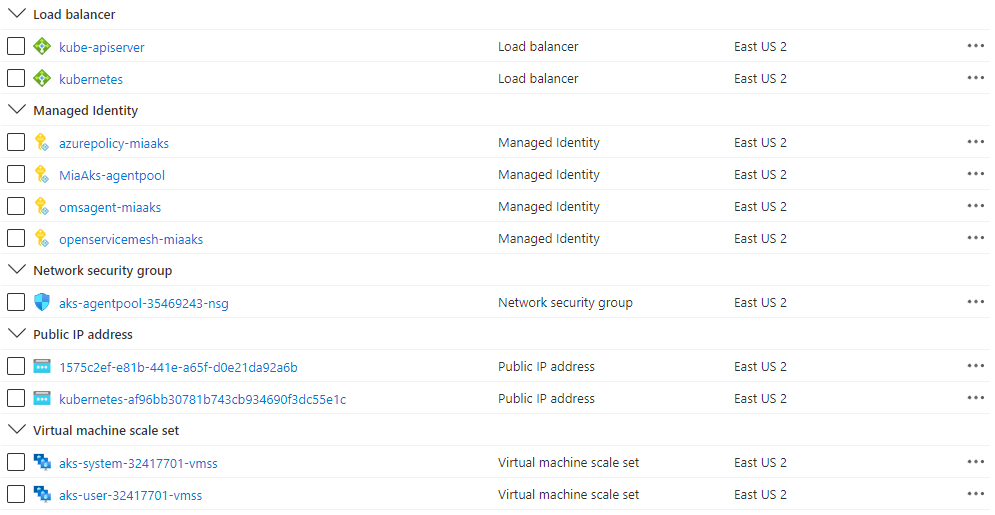This screenshot has height=515, width=995.
Task: Click the scale set icon for aks-user-32417701-vmss
Action: pos(42,495)
